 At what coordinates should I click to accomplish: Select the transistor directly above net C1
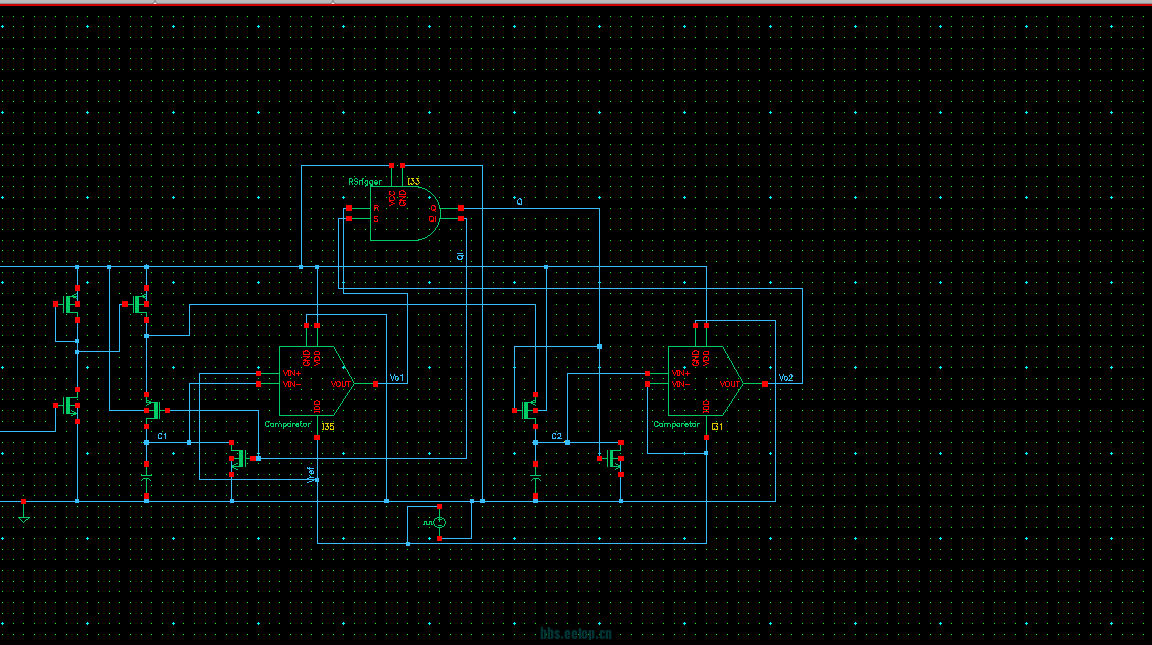coord(154,410)
